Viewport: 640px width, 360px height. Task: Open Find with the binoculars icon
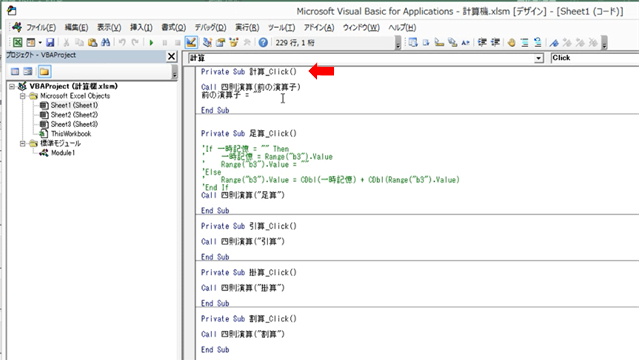point(106,42)
